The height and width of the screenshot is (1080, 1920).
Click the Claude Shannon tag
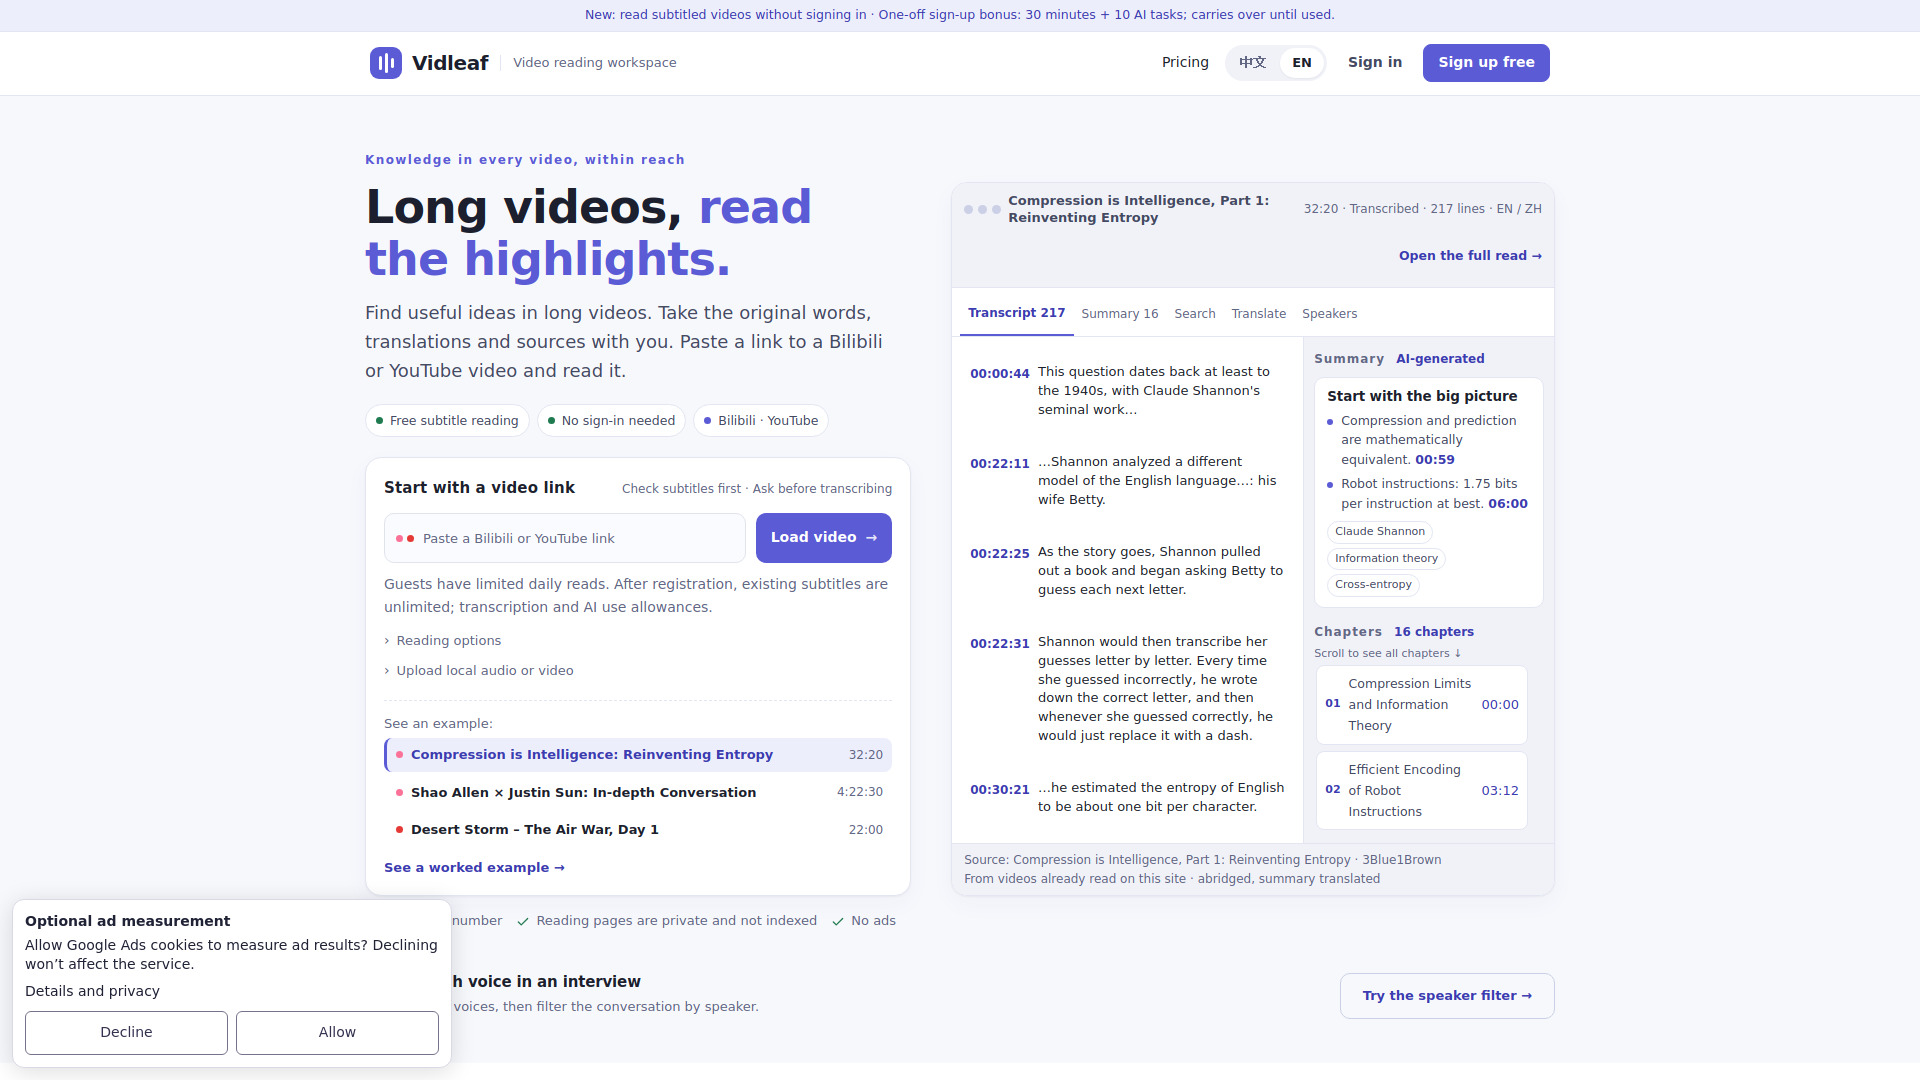click(x=1380, y=532)
